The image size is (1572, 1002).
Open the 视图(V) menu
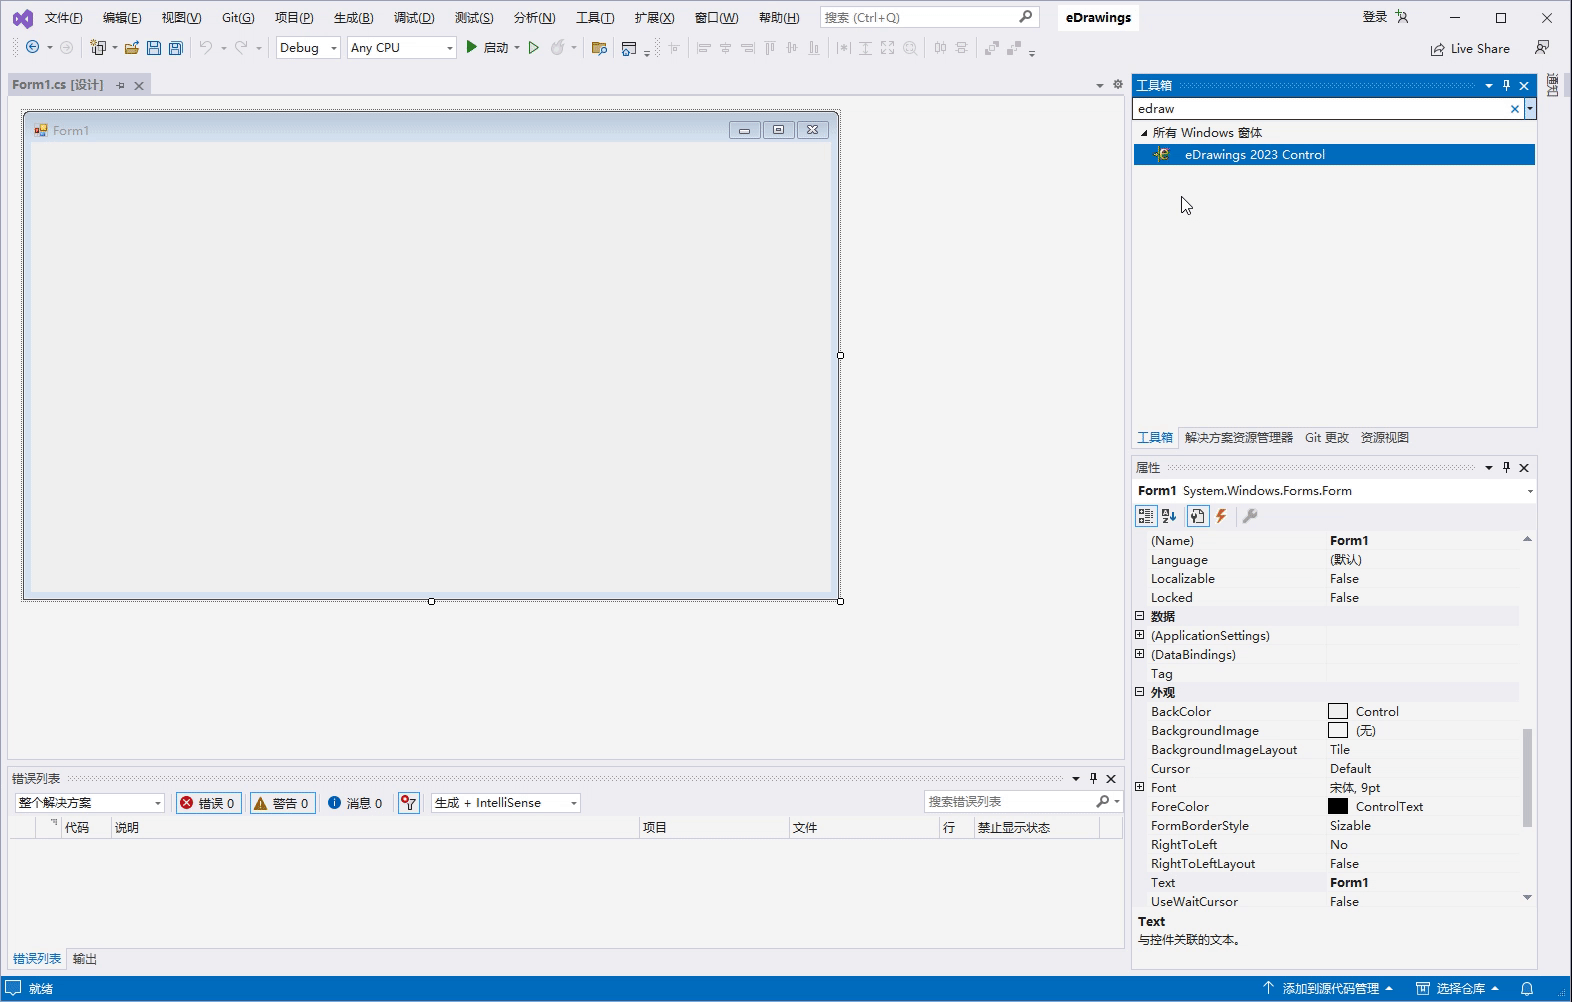181,17
